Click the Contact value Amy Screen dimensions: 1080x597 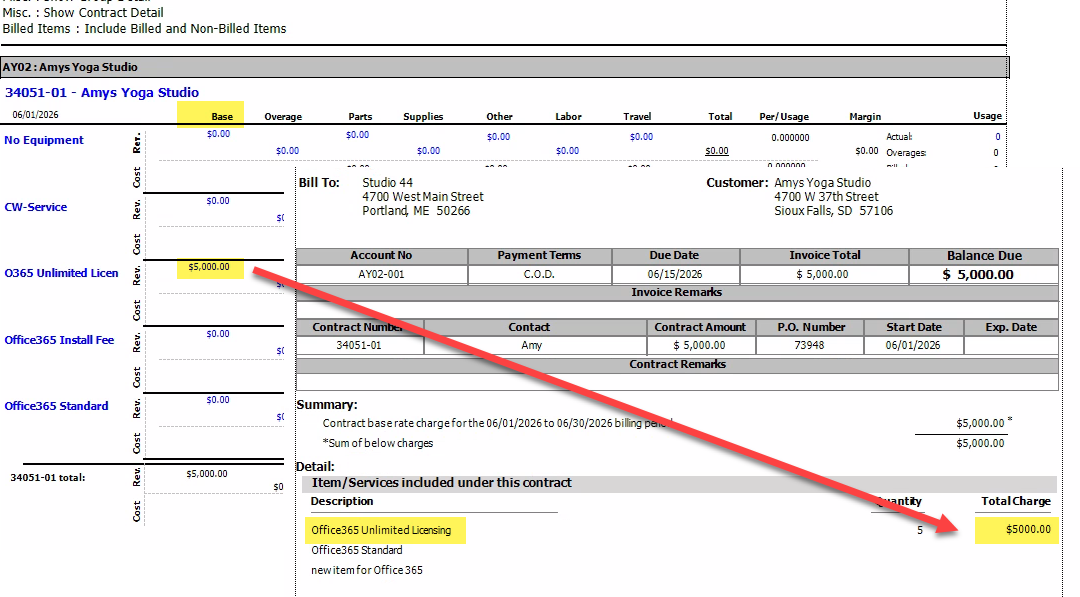(x=531, y=345)
